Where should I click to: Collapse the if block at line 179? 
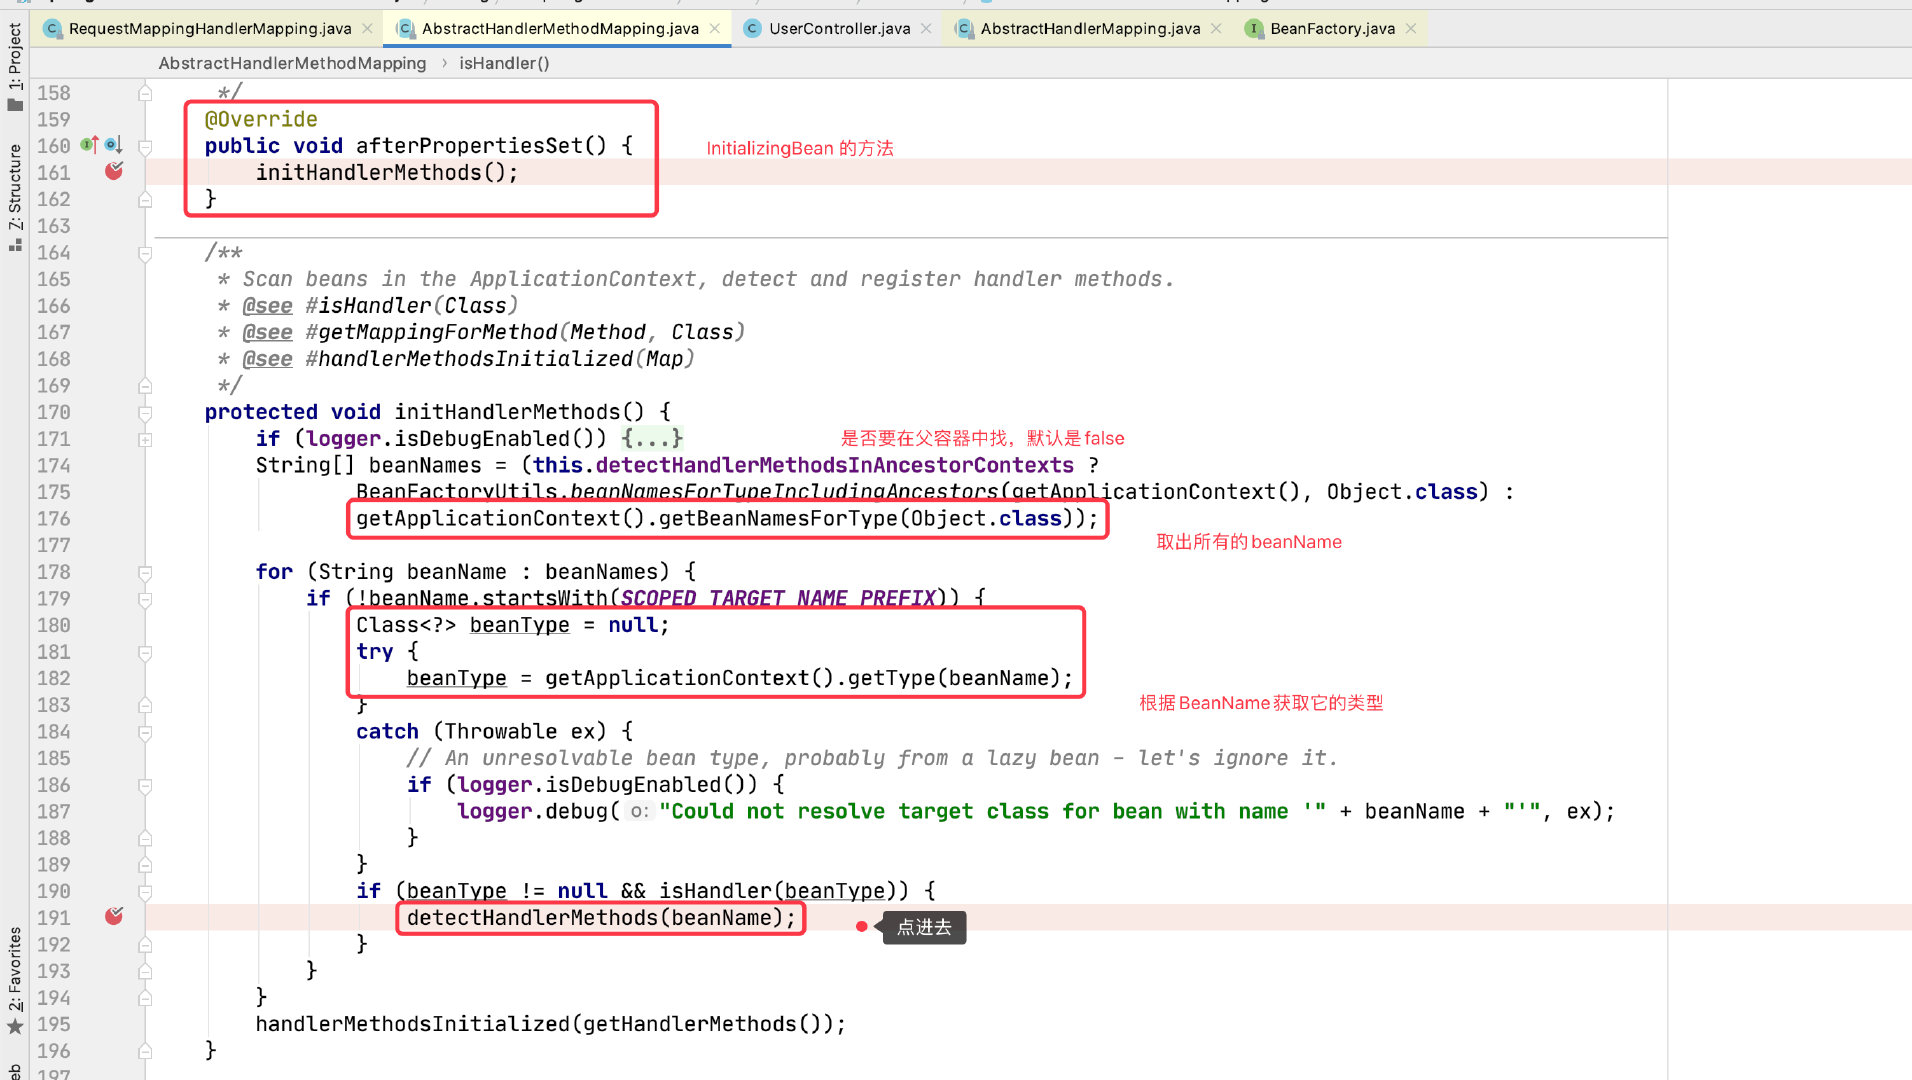[145, 599]
